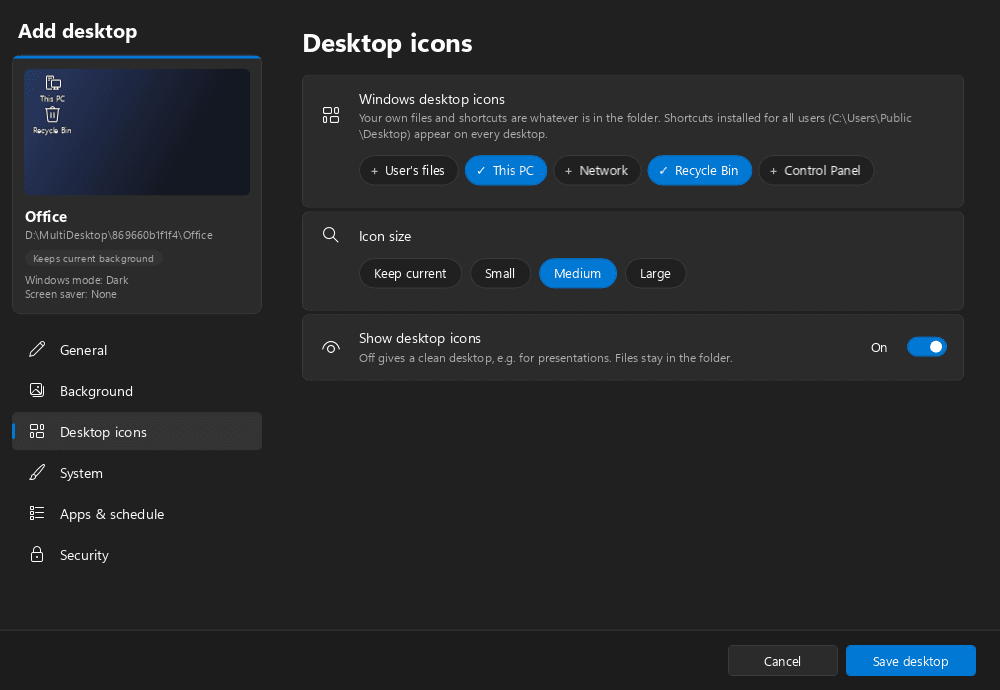Open the Apps & schedule section
This screenshot has width=1000, height=690.
(x=137, y=514)
